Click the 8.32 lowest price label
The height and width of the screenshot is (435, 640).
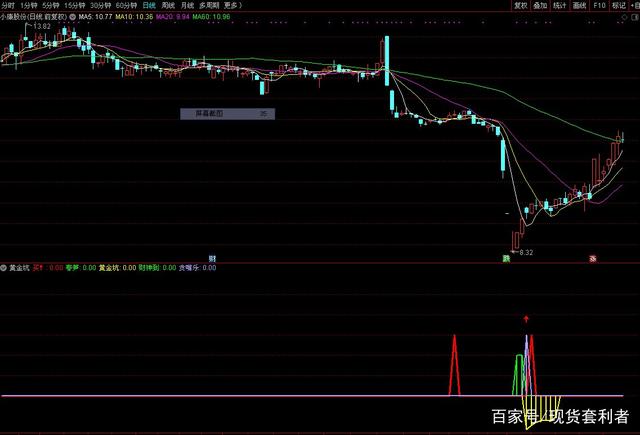526,253
